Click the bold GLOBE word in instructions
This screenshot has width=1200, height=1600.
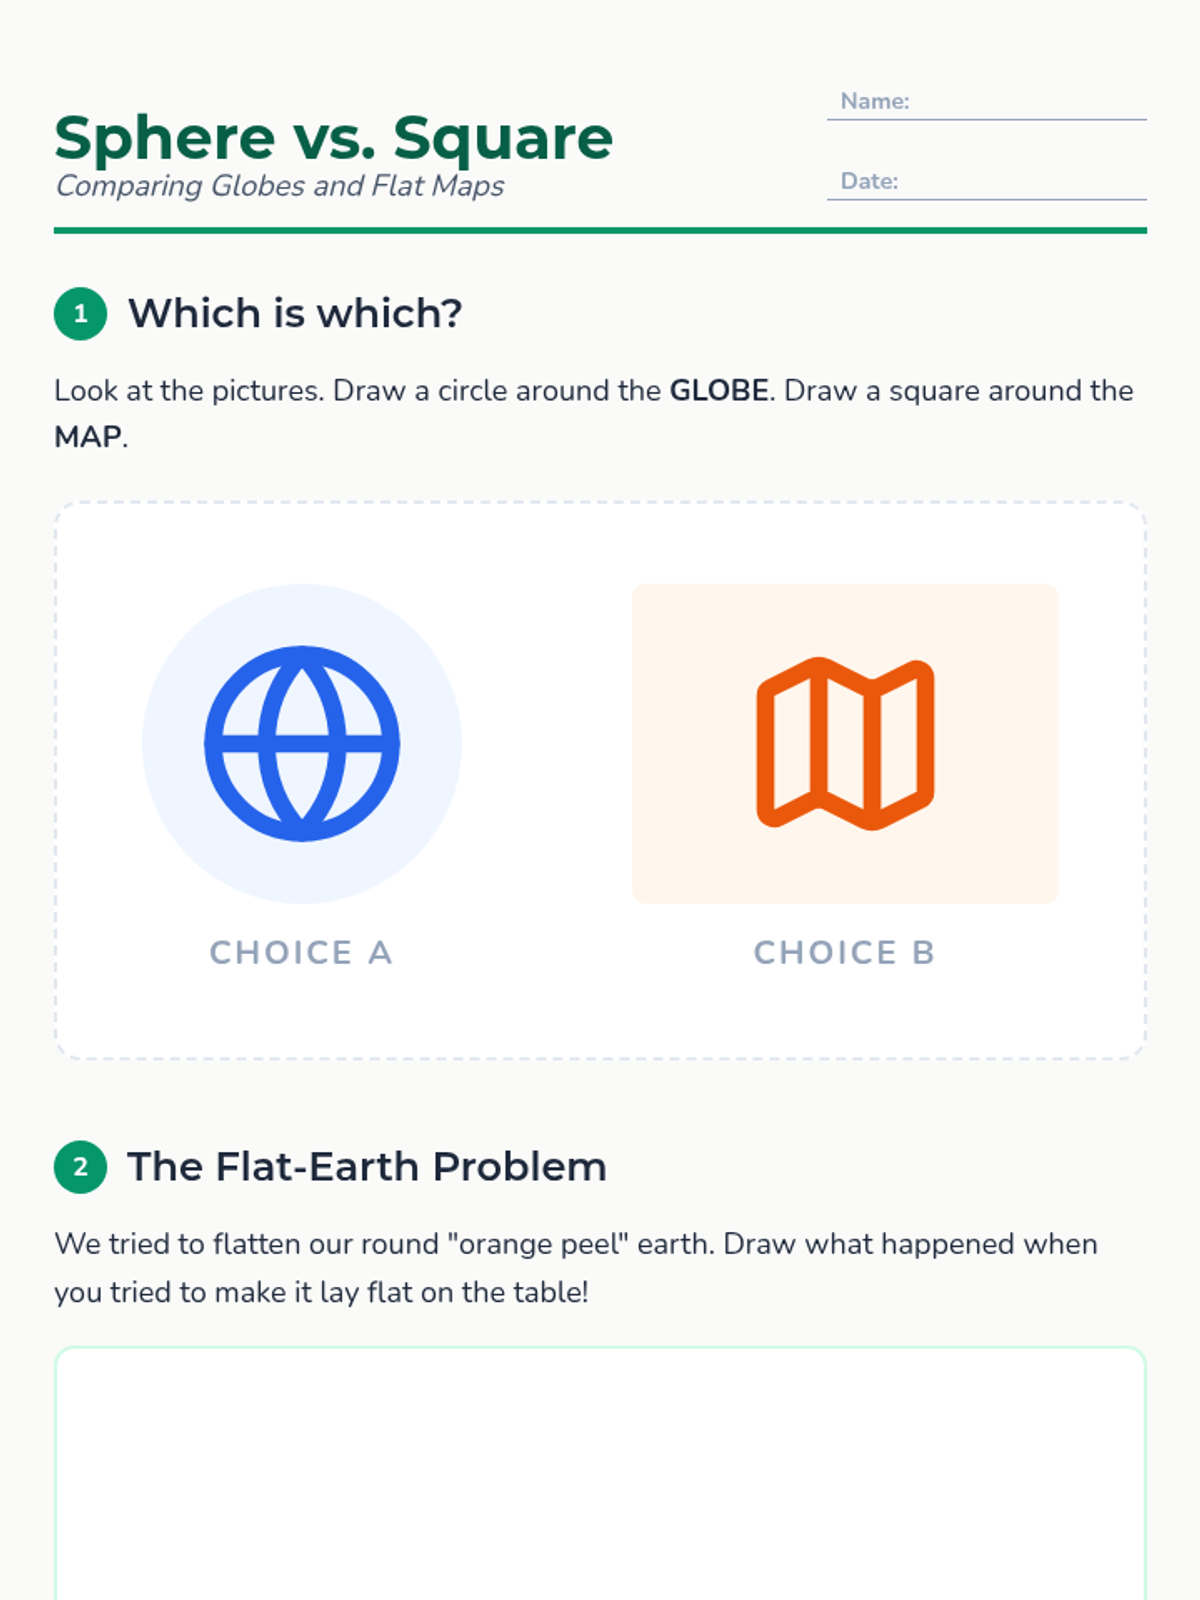(719, 391)
